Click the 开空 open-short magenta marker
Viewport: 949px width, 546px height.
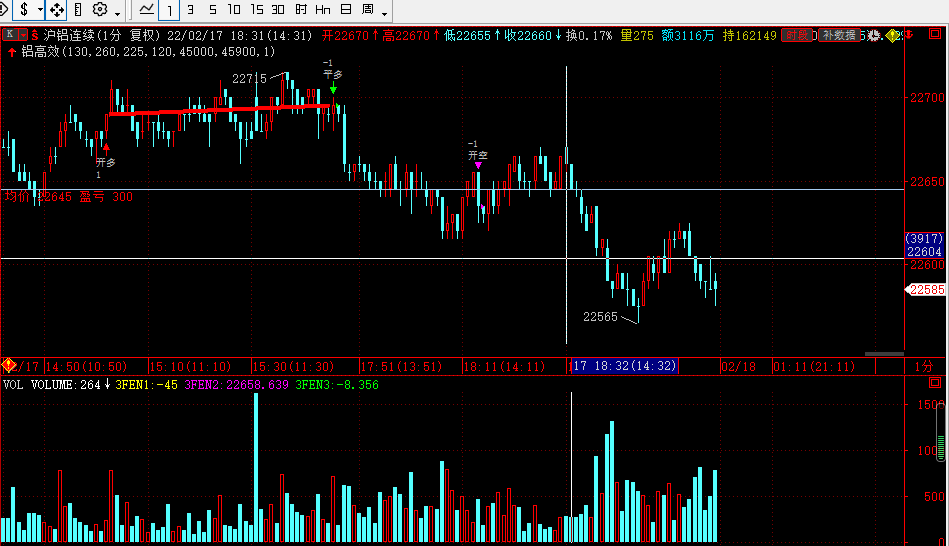click(478, 165)
